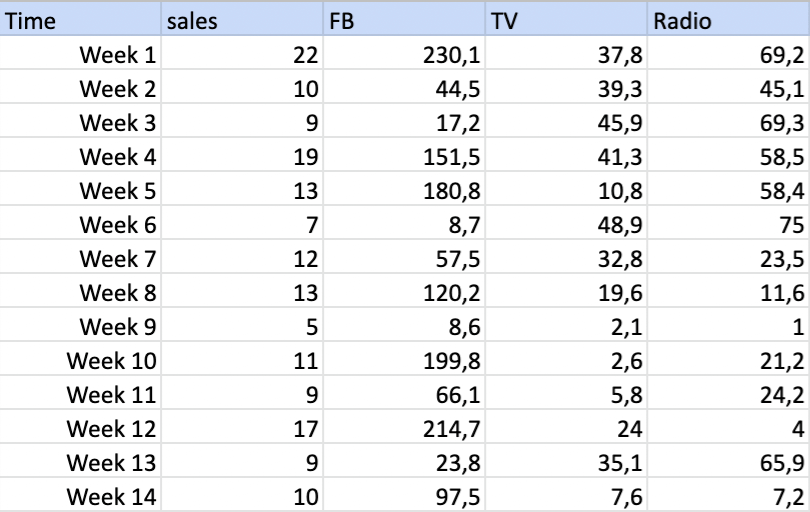Screen dimensions: 810x512
Task: Select the FB cell containing 230,1
Action: pos(404,53)
